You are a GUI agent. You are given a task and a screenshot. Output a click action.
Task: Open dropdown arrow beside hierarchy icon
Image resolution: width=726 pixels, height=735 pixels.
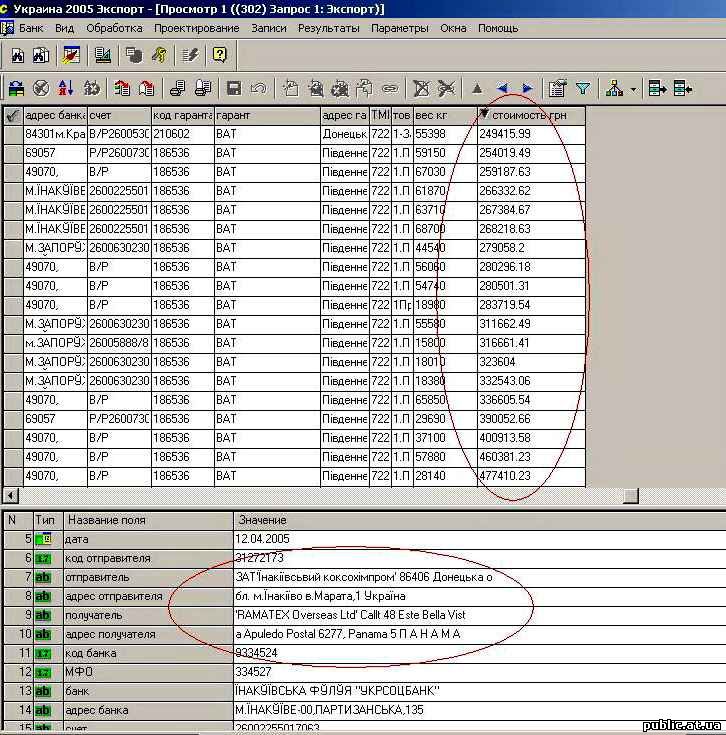tap(633, 89)
